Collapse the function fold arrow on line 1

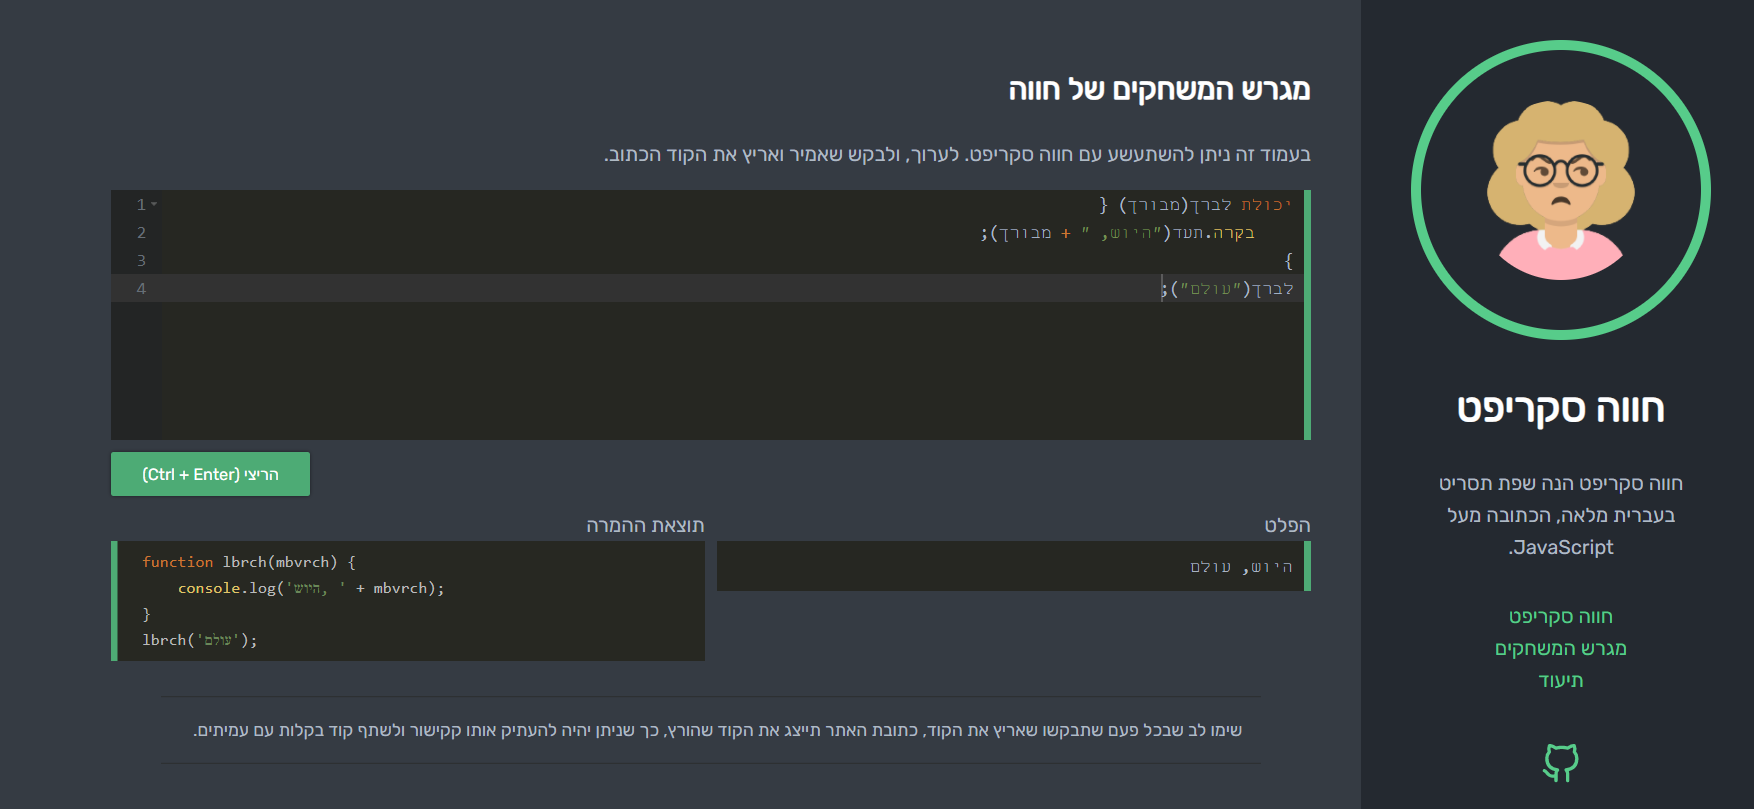coord(154,205)
